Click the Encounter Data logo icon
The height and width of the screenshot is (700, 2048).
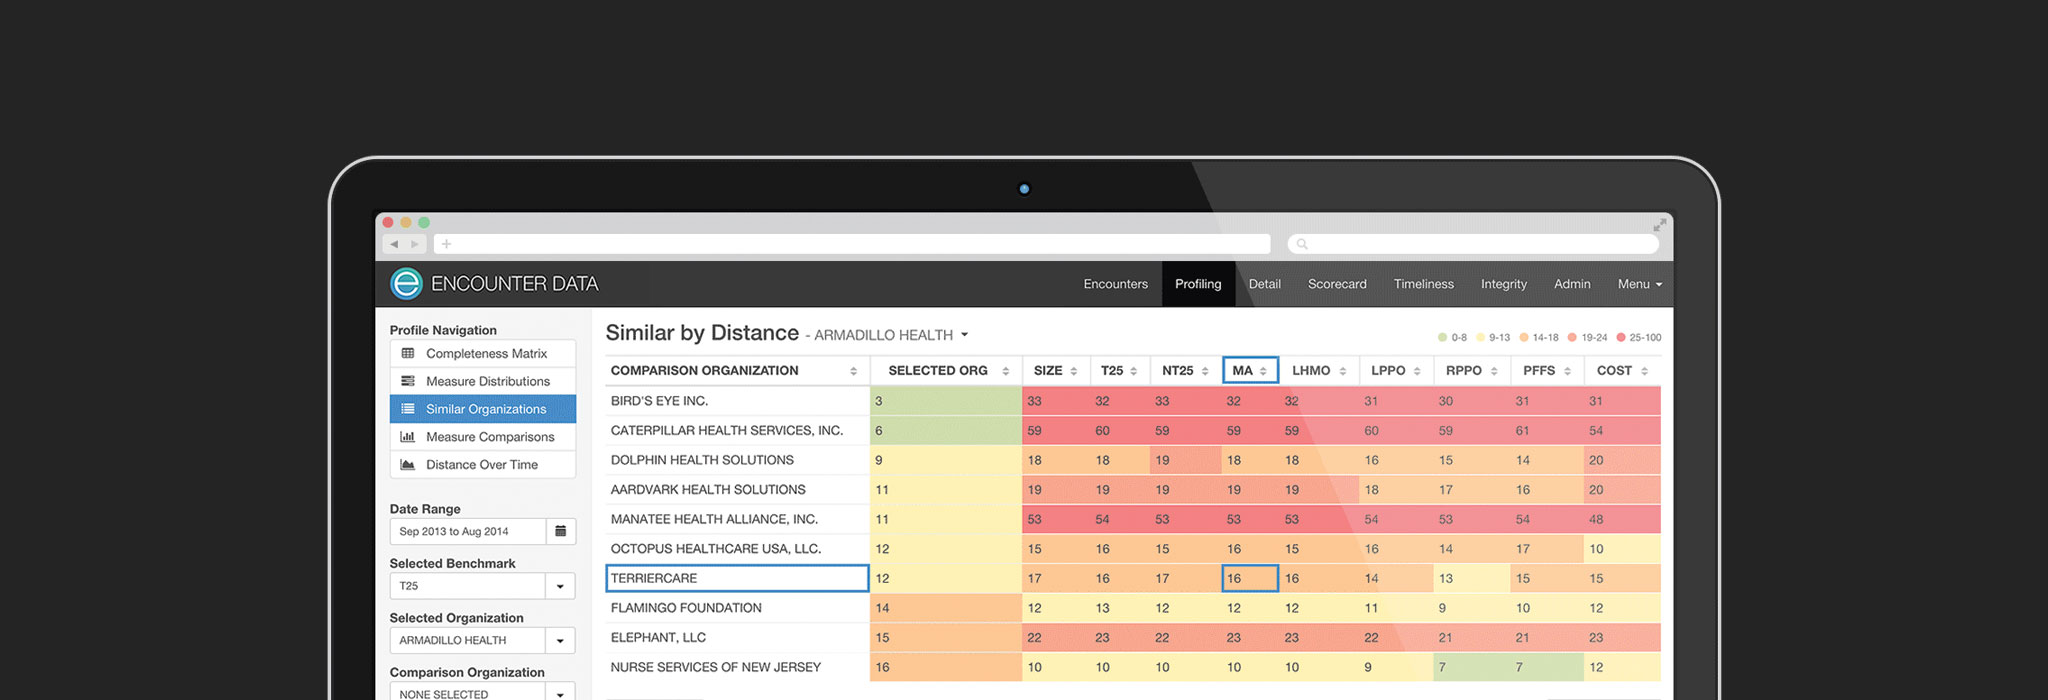[406, 284]
